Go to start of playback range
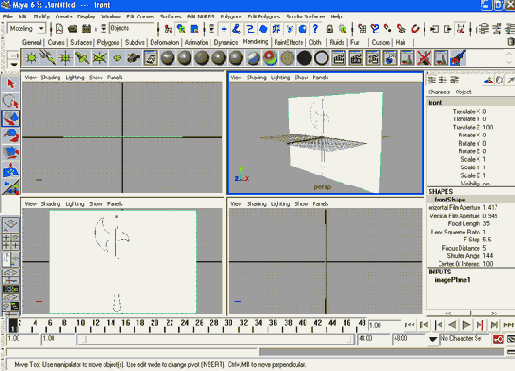This screenshot has width=515, height=371. (x=410, y=325)
